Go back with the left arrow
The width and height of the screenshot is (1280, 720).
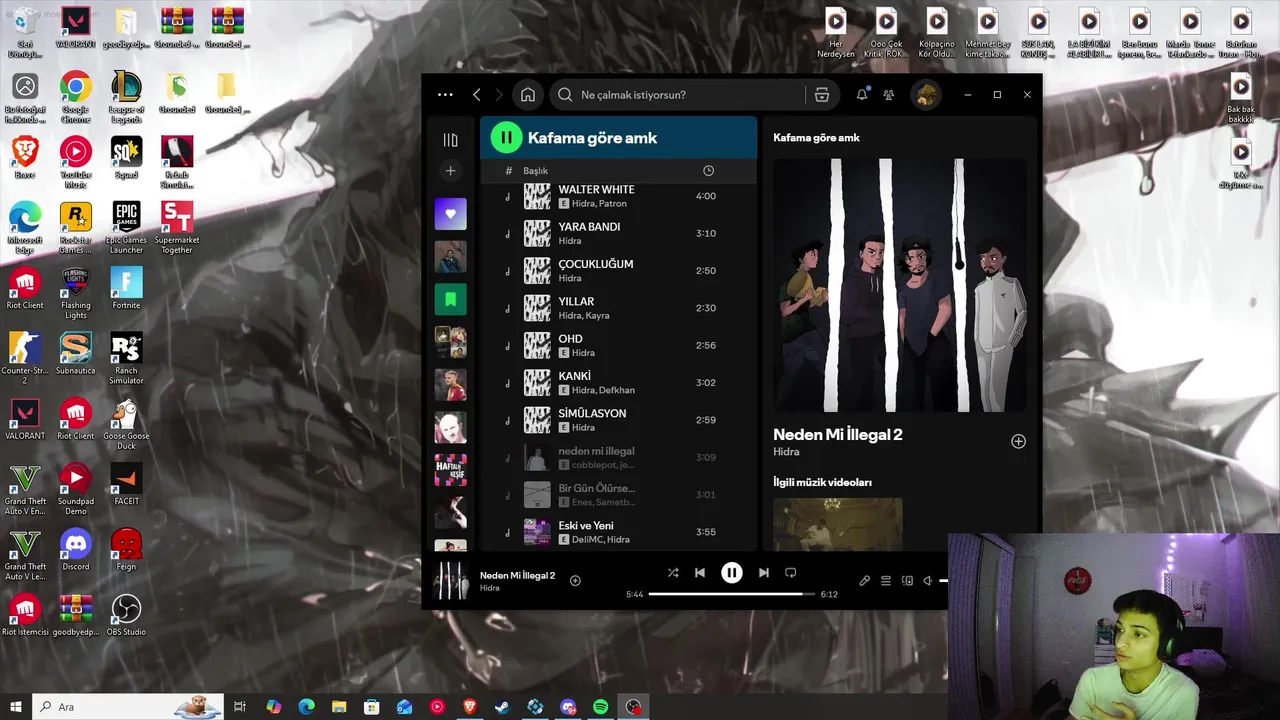pyautogui.click(x=477, y=95)
